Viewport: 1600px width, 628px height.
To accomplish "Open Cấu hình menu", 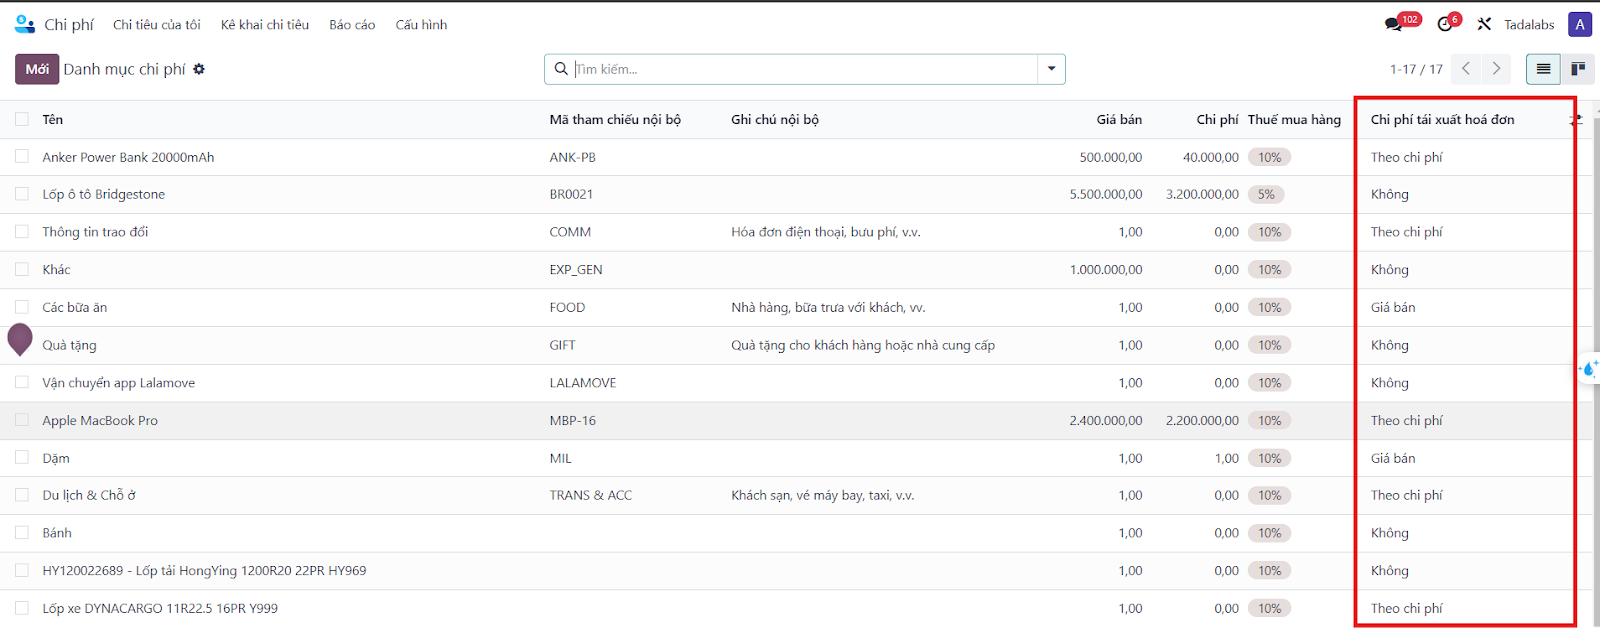I will [421, 24].
